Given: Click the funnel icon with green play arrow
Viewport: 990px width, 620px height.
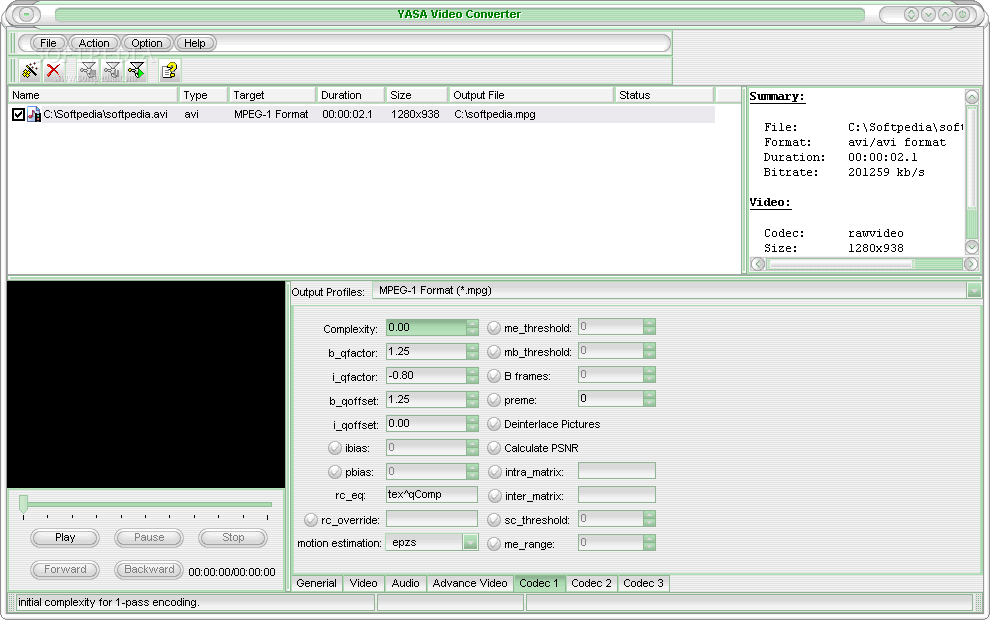Looking at the screenshot, I should [136, 70].
